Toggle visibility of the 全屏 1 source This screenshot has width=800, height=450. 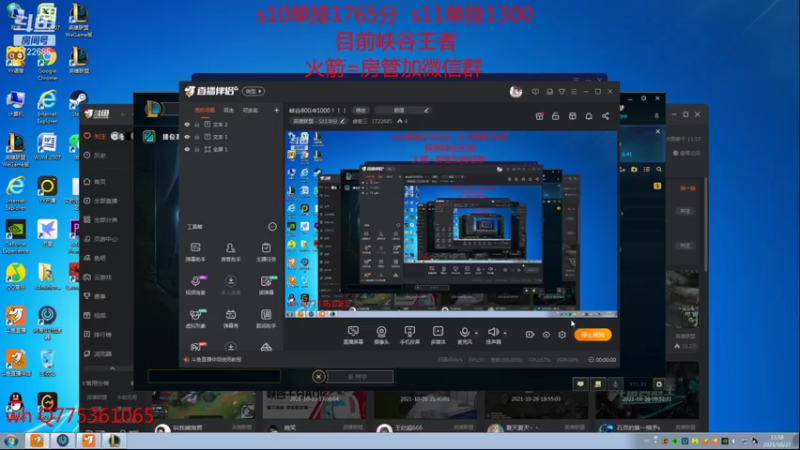tap(187, 149)
